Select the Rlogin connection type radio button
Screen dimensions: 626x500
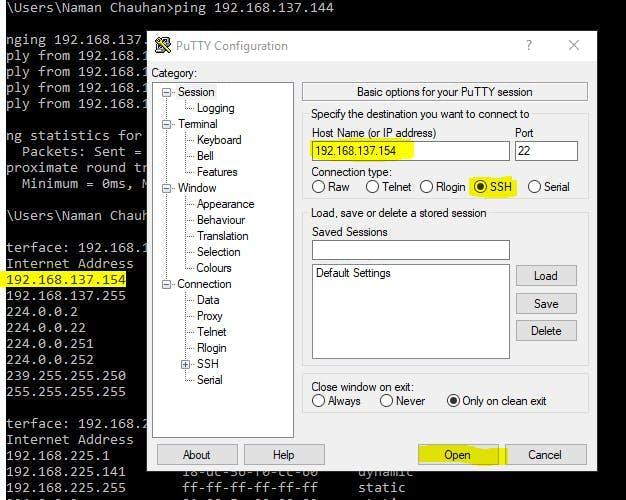(426, 187)
